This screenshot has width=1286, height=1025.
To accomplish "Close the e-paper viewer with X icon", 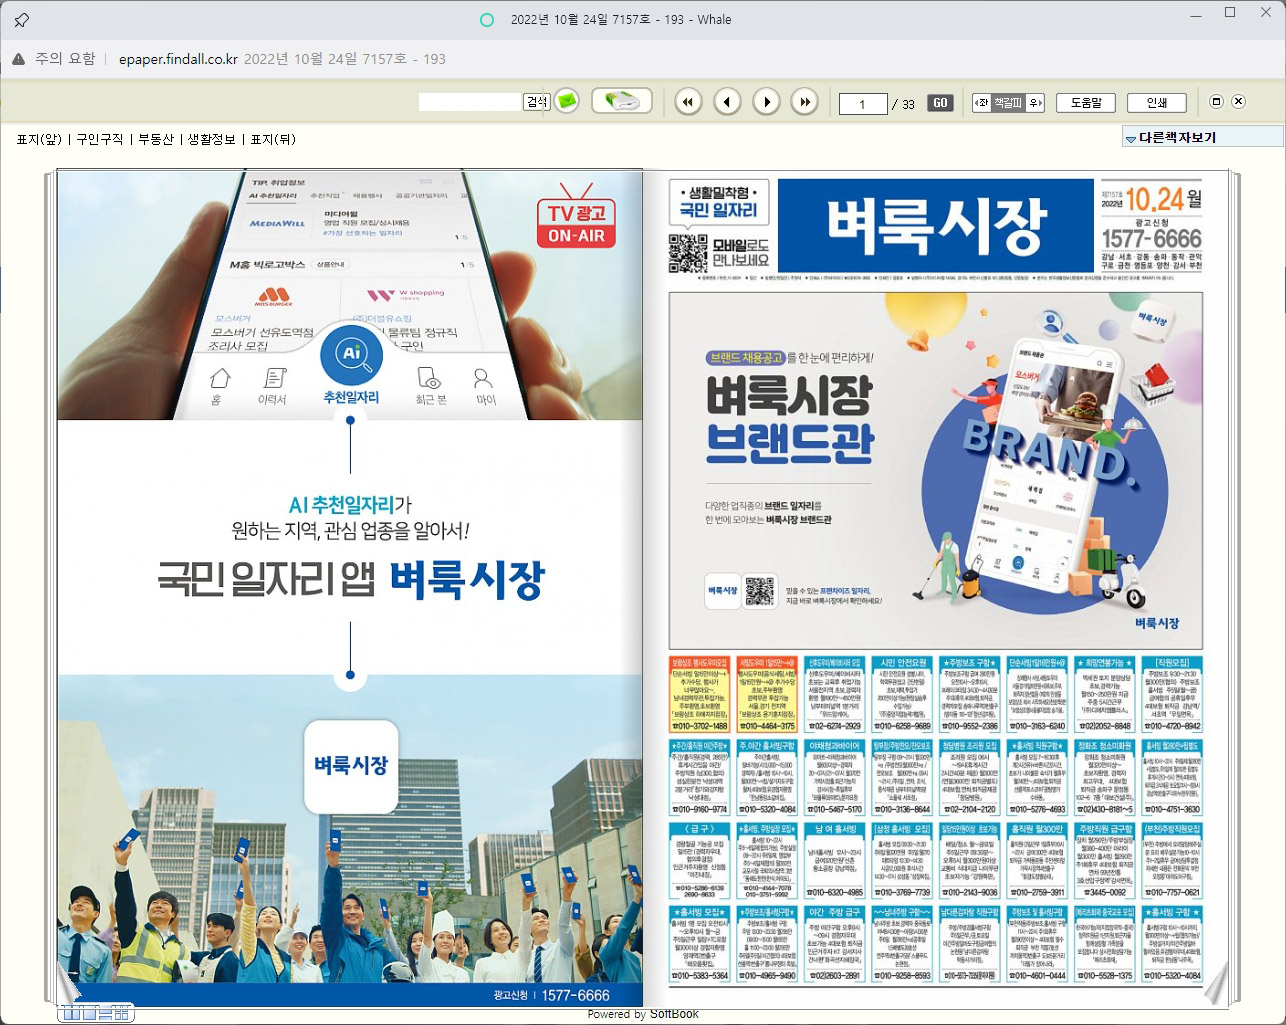I will [1238, 102].
